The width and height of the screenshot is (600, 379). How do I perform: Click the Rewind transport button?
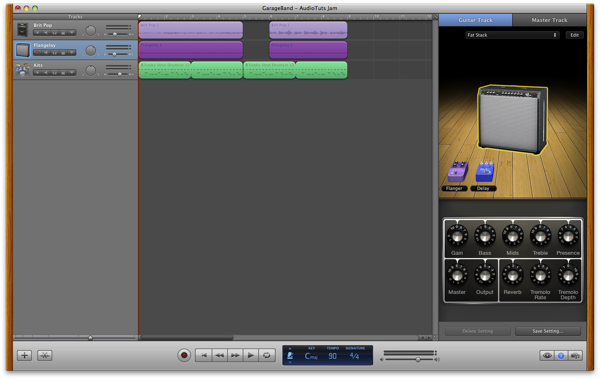coord(220,355)
